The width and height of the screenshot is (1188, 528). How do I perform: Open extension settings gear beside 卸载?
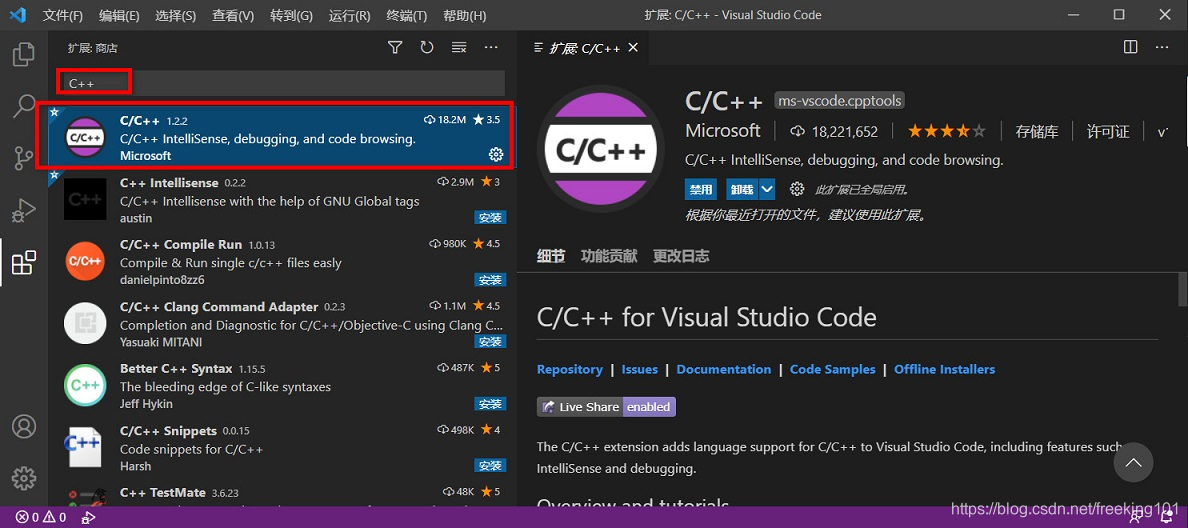796,189
